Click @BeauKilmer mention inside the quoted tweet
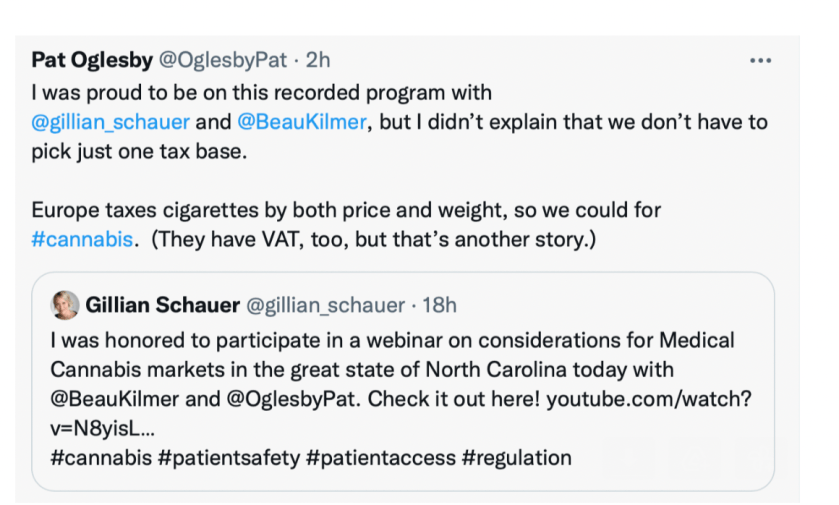 [x=114, y=399]
